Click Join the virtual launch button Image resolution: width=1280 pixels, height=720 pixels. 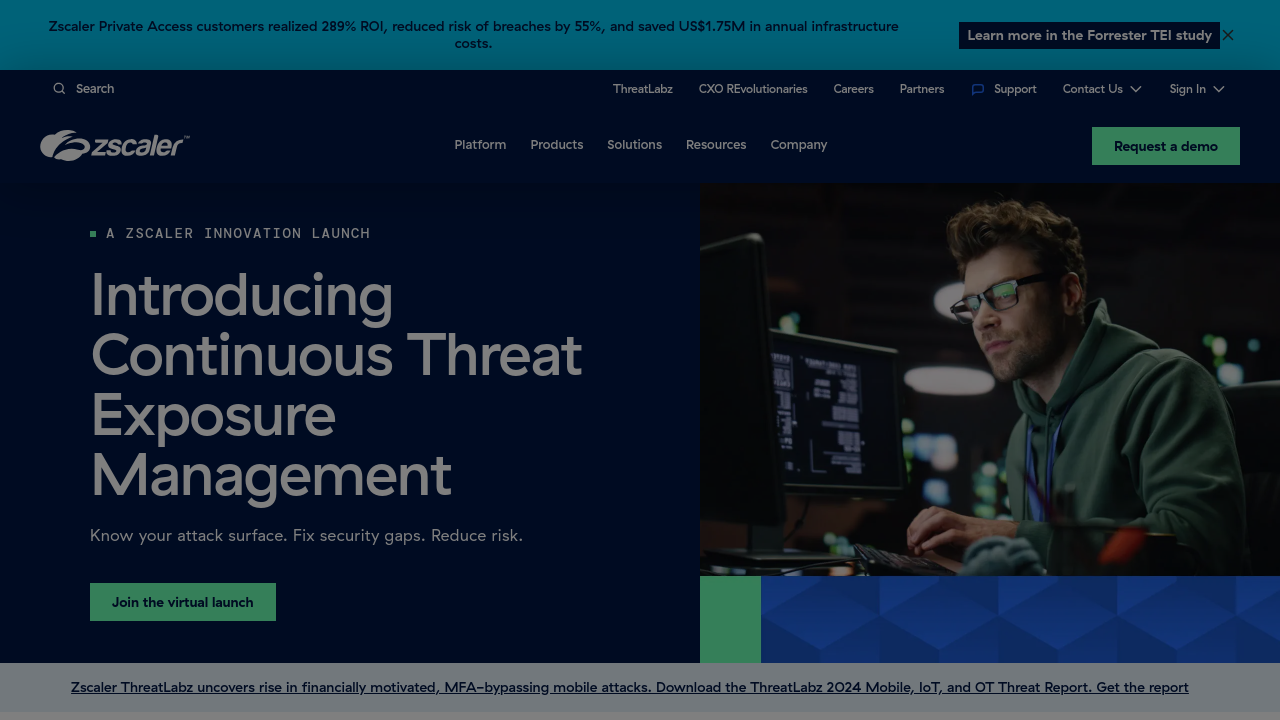tap(183, 602)
